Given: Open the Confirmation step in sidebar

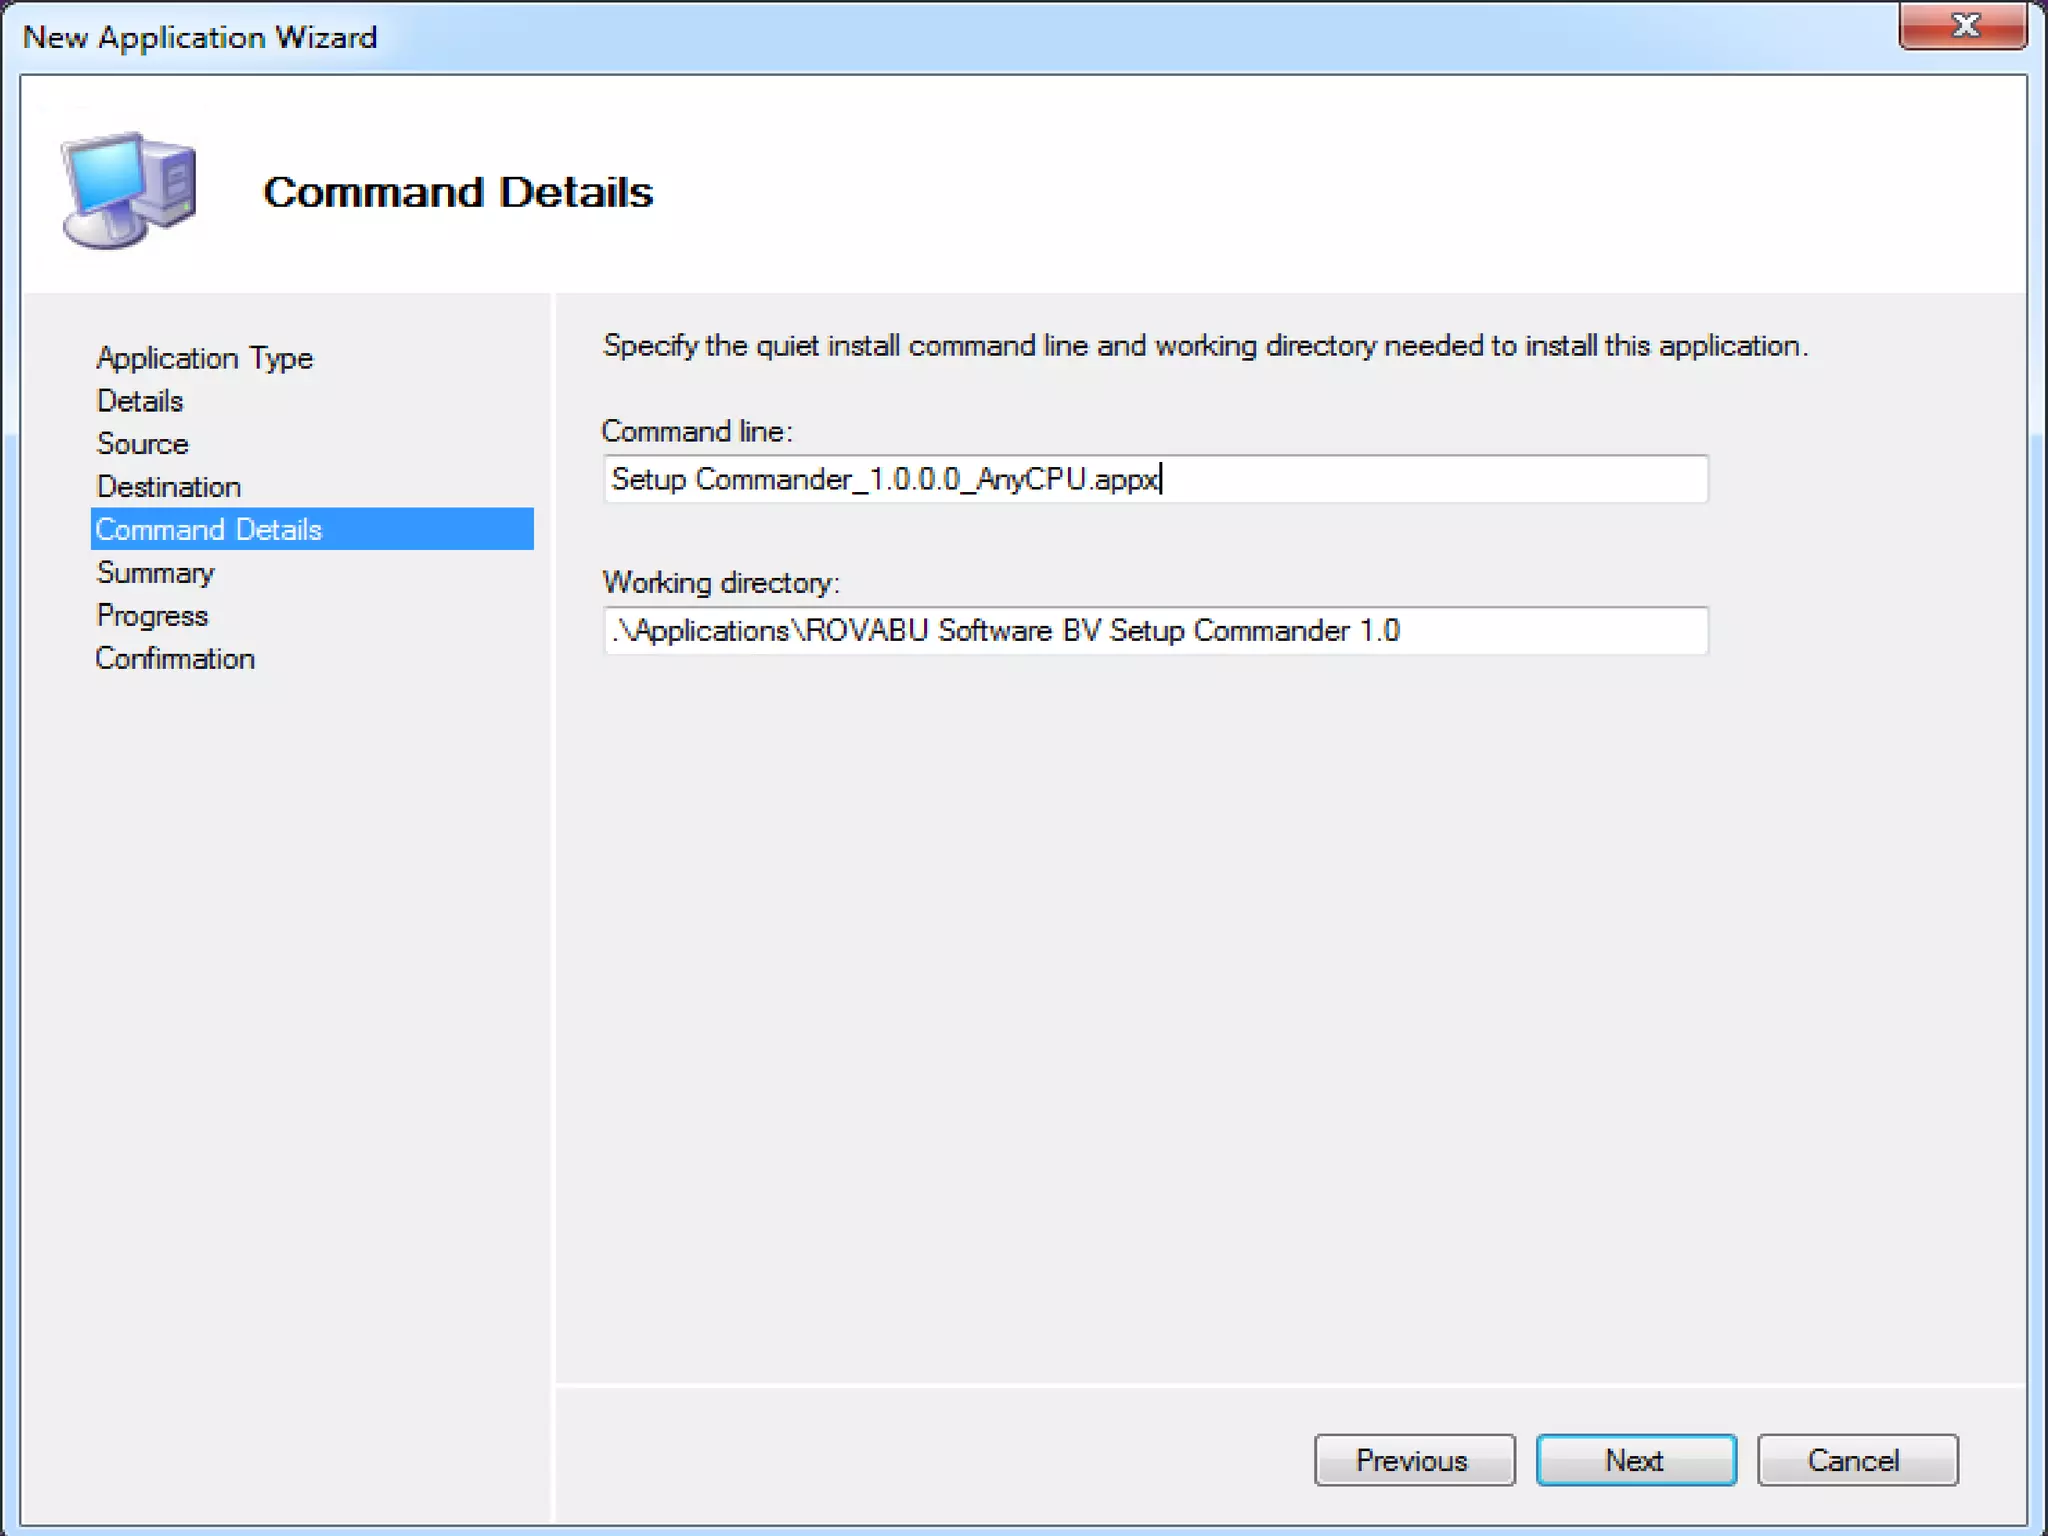Looking at the screenshot, I should (x=175, y=659).
